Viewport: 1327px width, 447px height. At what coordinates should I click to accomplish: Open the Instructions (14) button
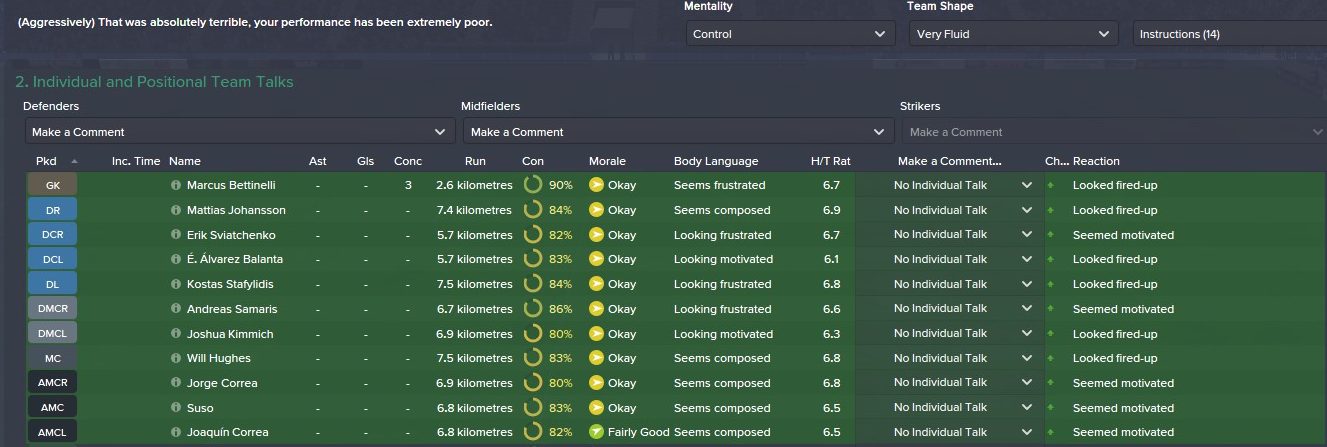coord(1230,34)
